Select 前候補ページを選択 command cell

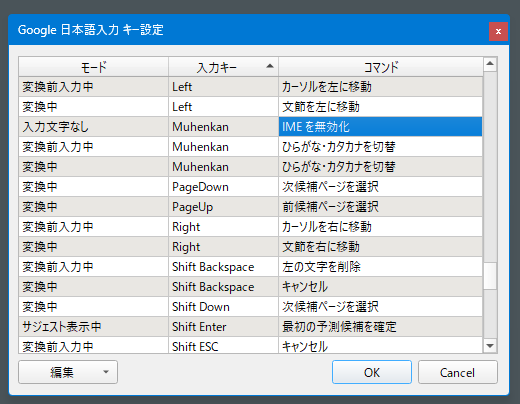[x=380, y=207]
